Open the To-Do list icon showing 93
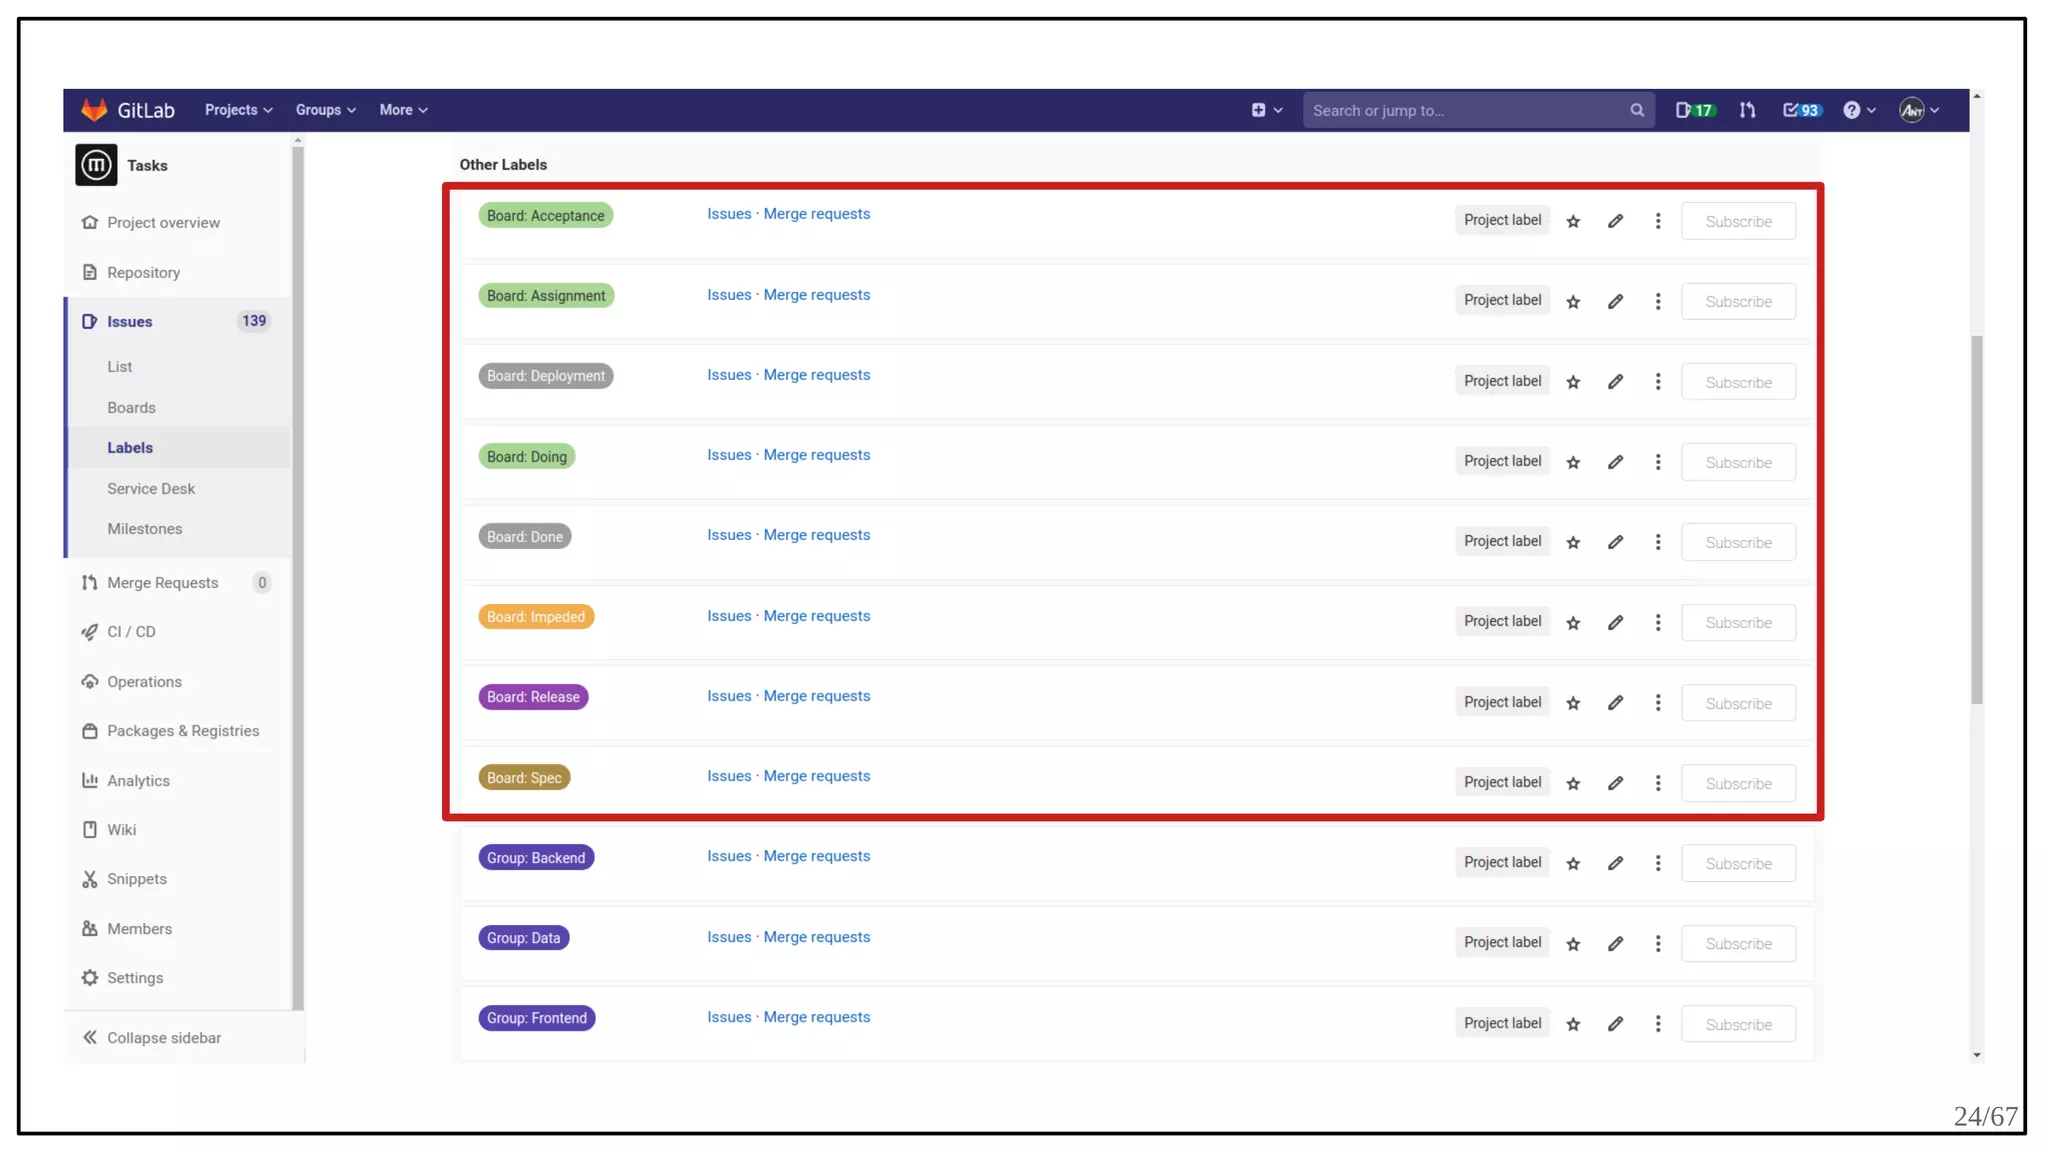This screenshot has width=2048, height=1152. 1802,110
